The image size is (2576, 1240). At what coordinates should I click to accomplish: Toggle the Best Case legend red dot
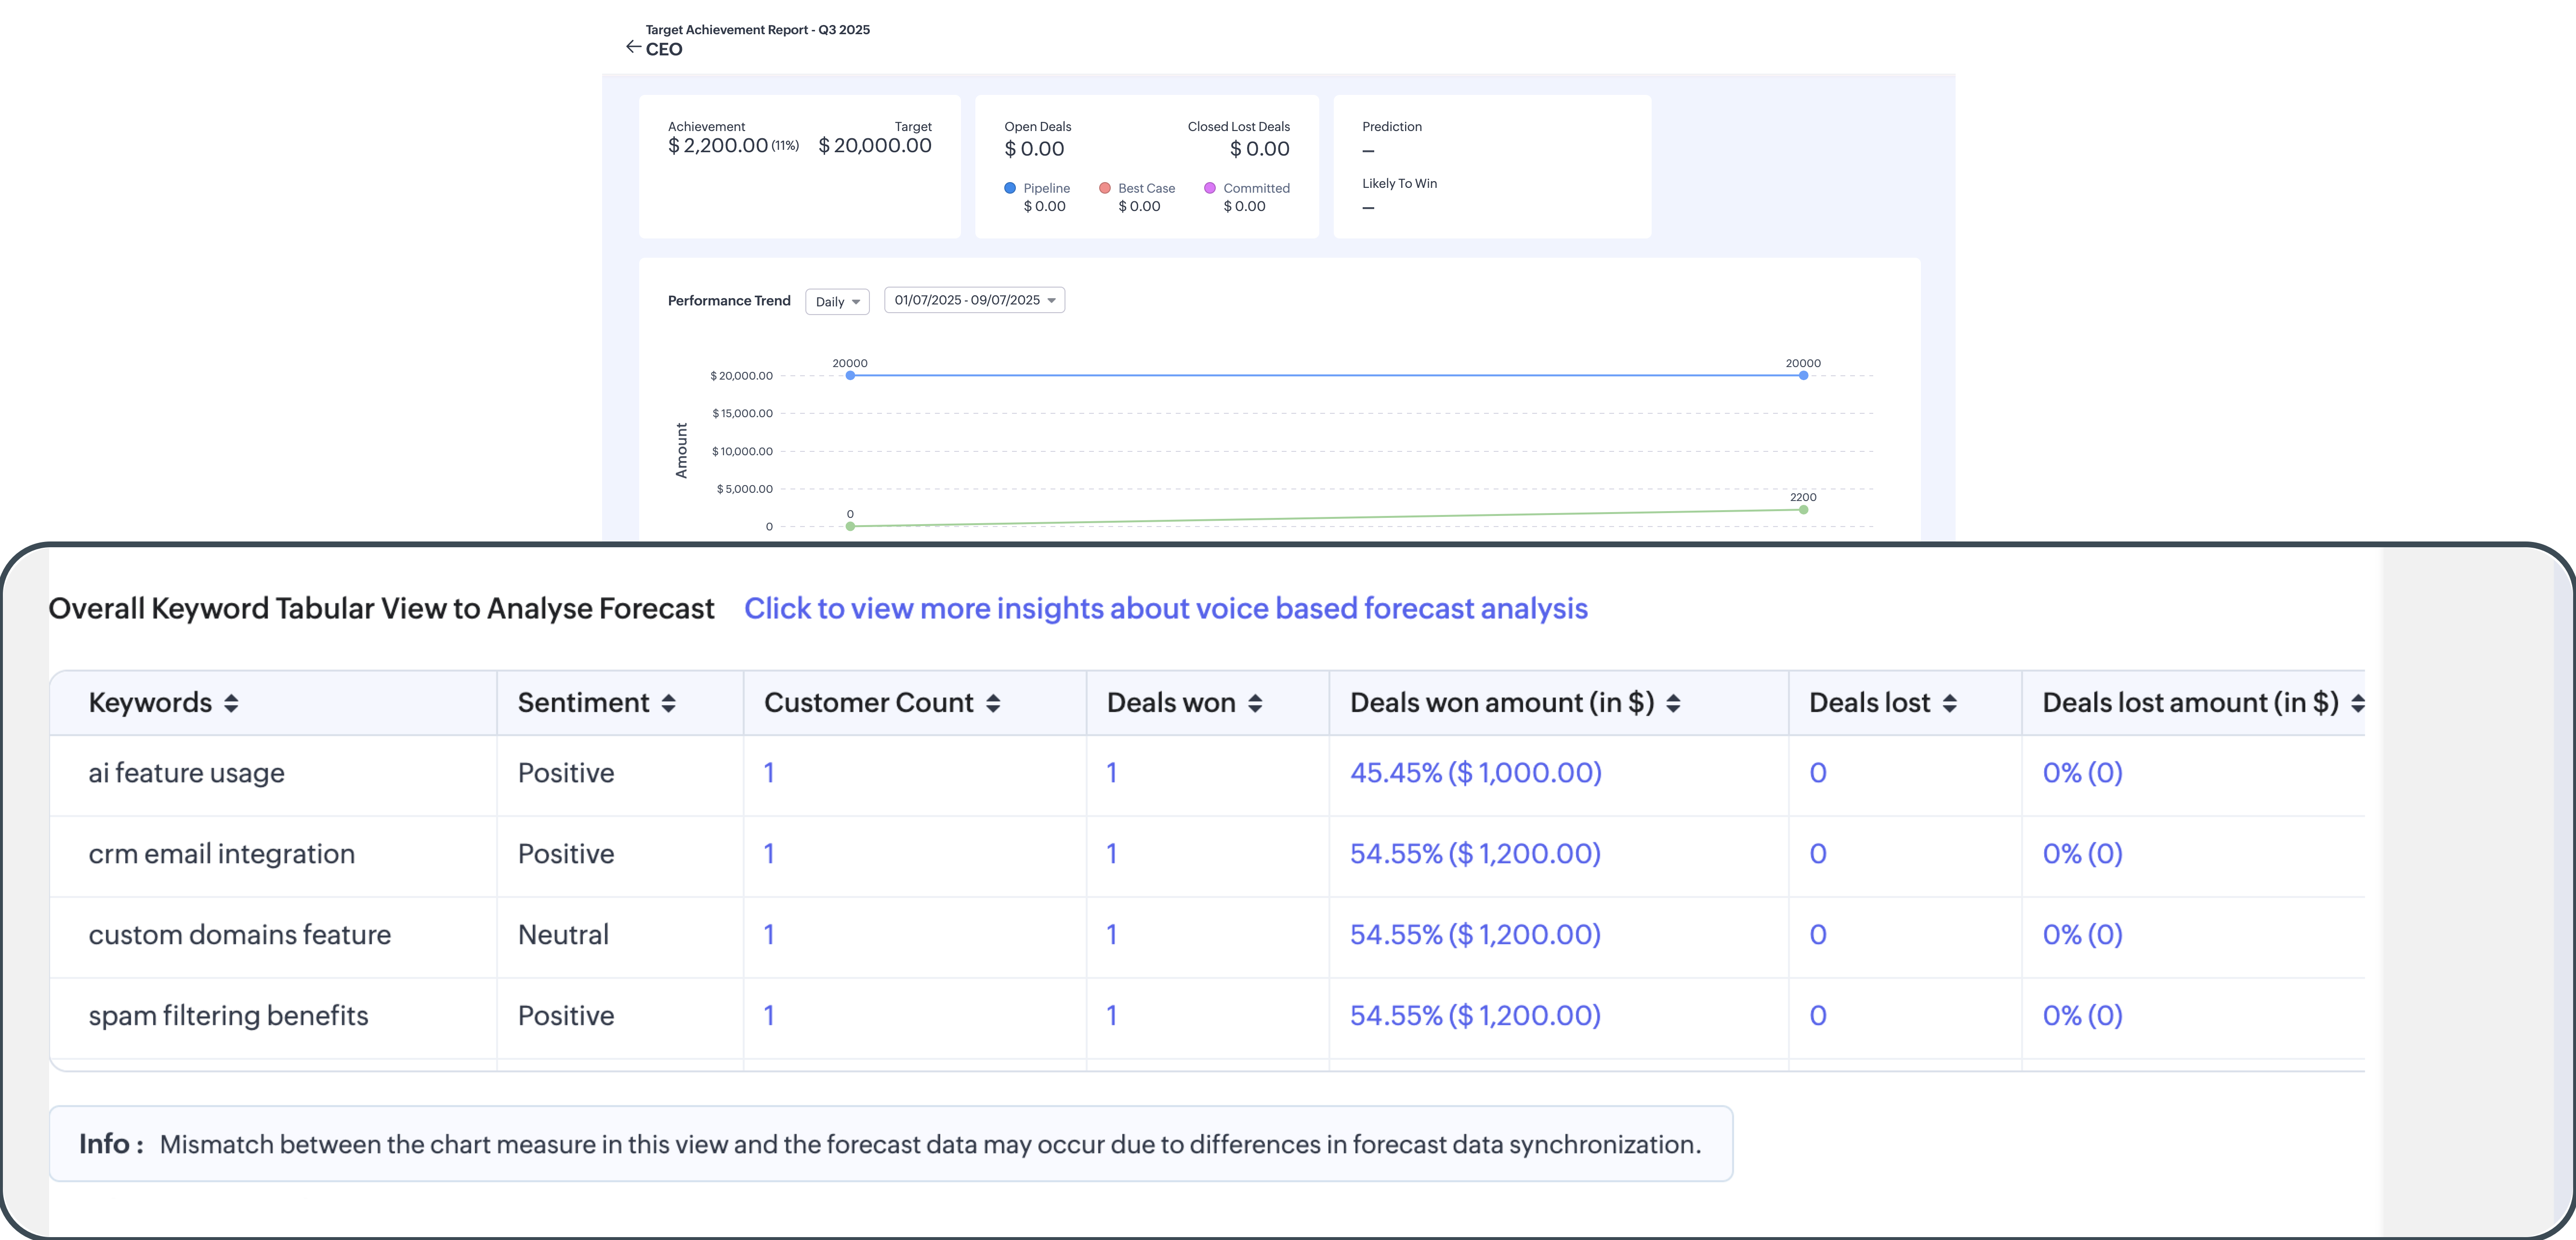point(1105,188)
